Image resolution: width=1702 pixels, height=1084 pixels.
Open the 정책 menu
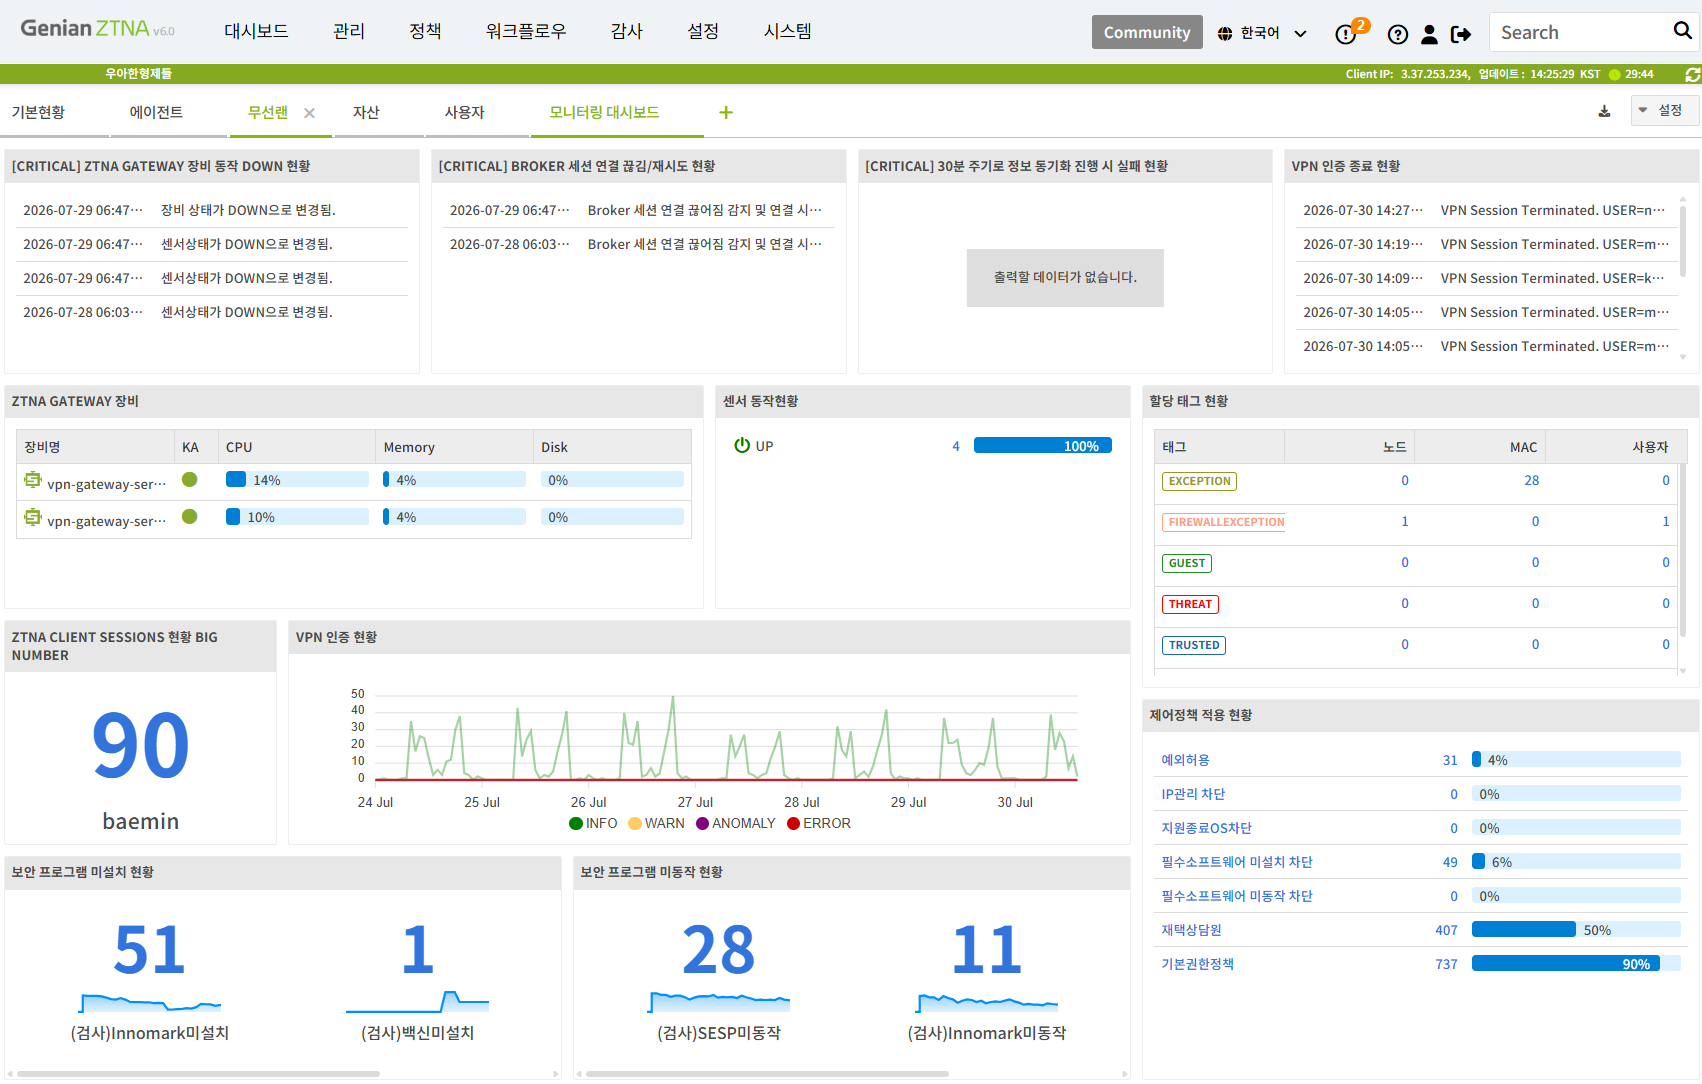[x=425, y=31]
